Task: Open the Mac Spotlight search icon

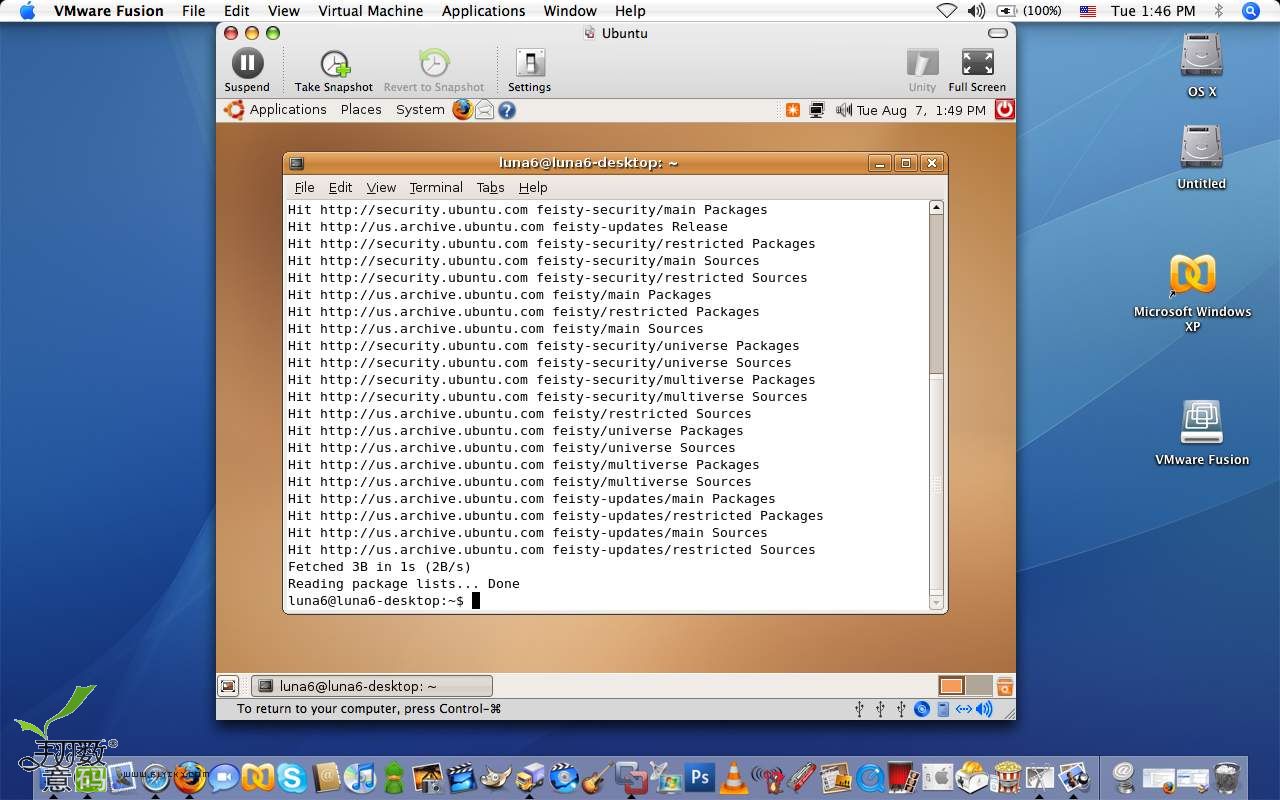Action: 1250,11
